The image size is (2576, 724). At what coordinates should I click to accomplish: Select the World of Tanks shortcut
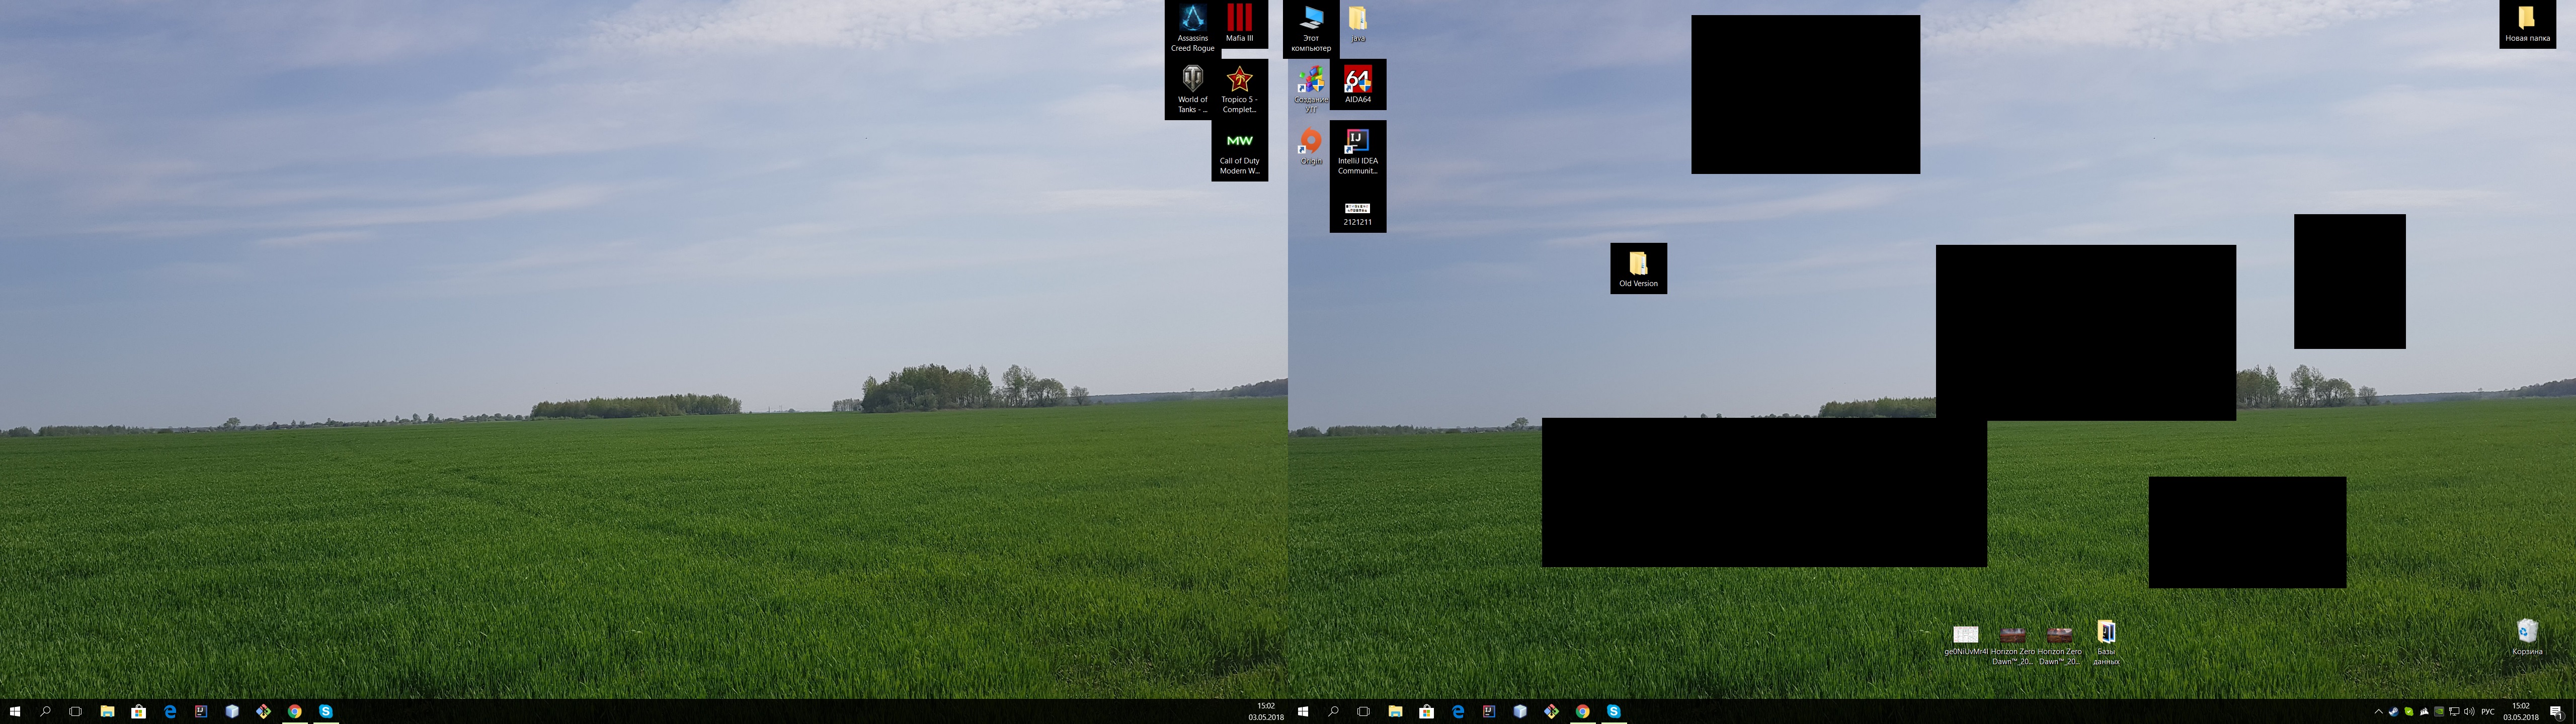(1192, 88)
